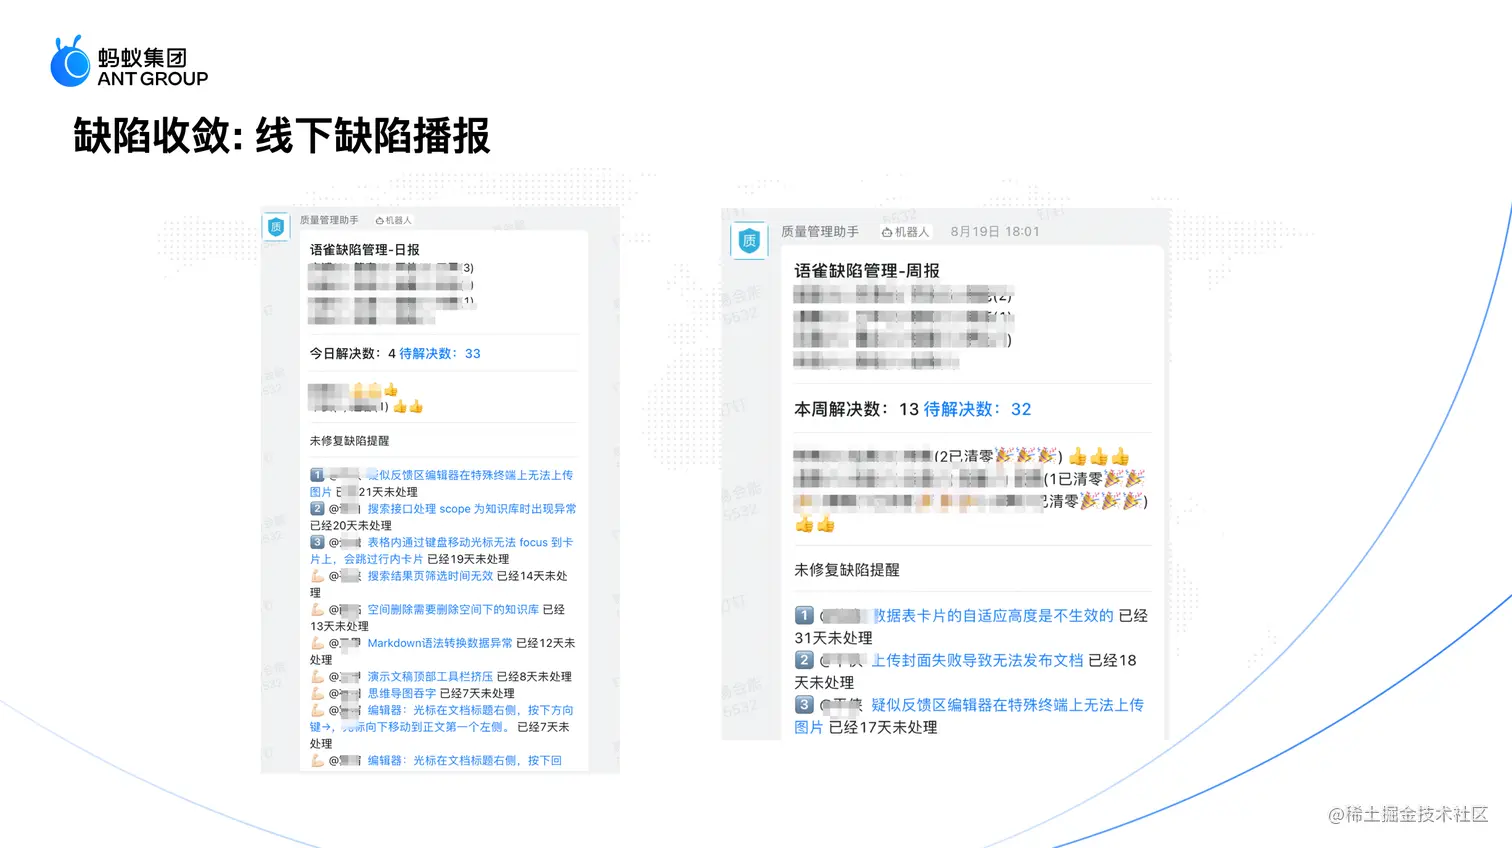
Task: Open 数据表卡片的自适应高度是不生效的 link in 周报
Action: tap(993, 615)
